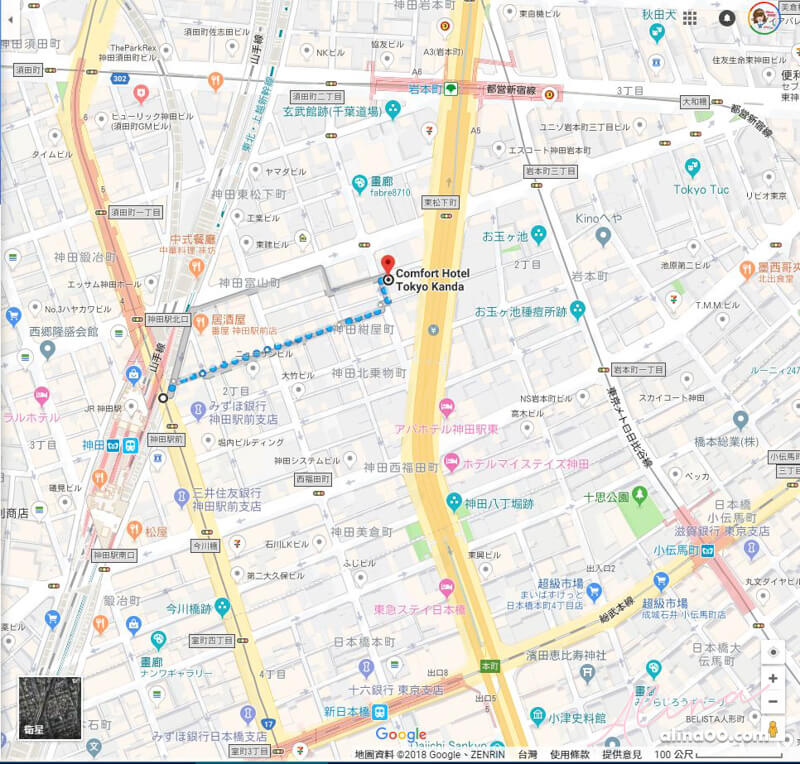Switch to satellite view thumbnail
This screenshot has height=764, width=800.
point(50,707)
